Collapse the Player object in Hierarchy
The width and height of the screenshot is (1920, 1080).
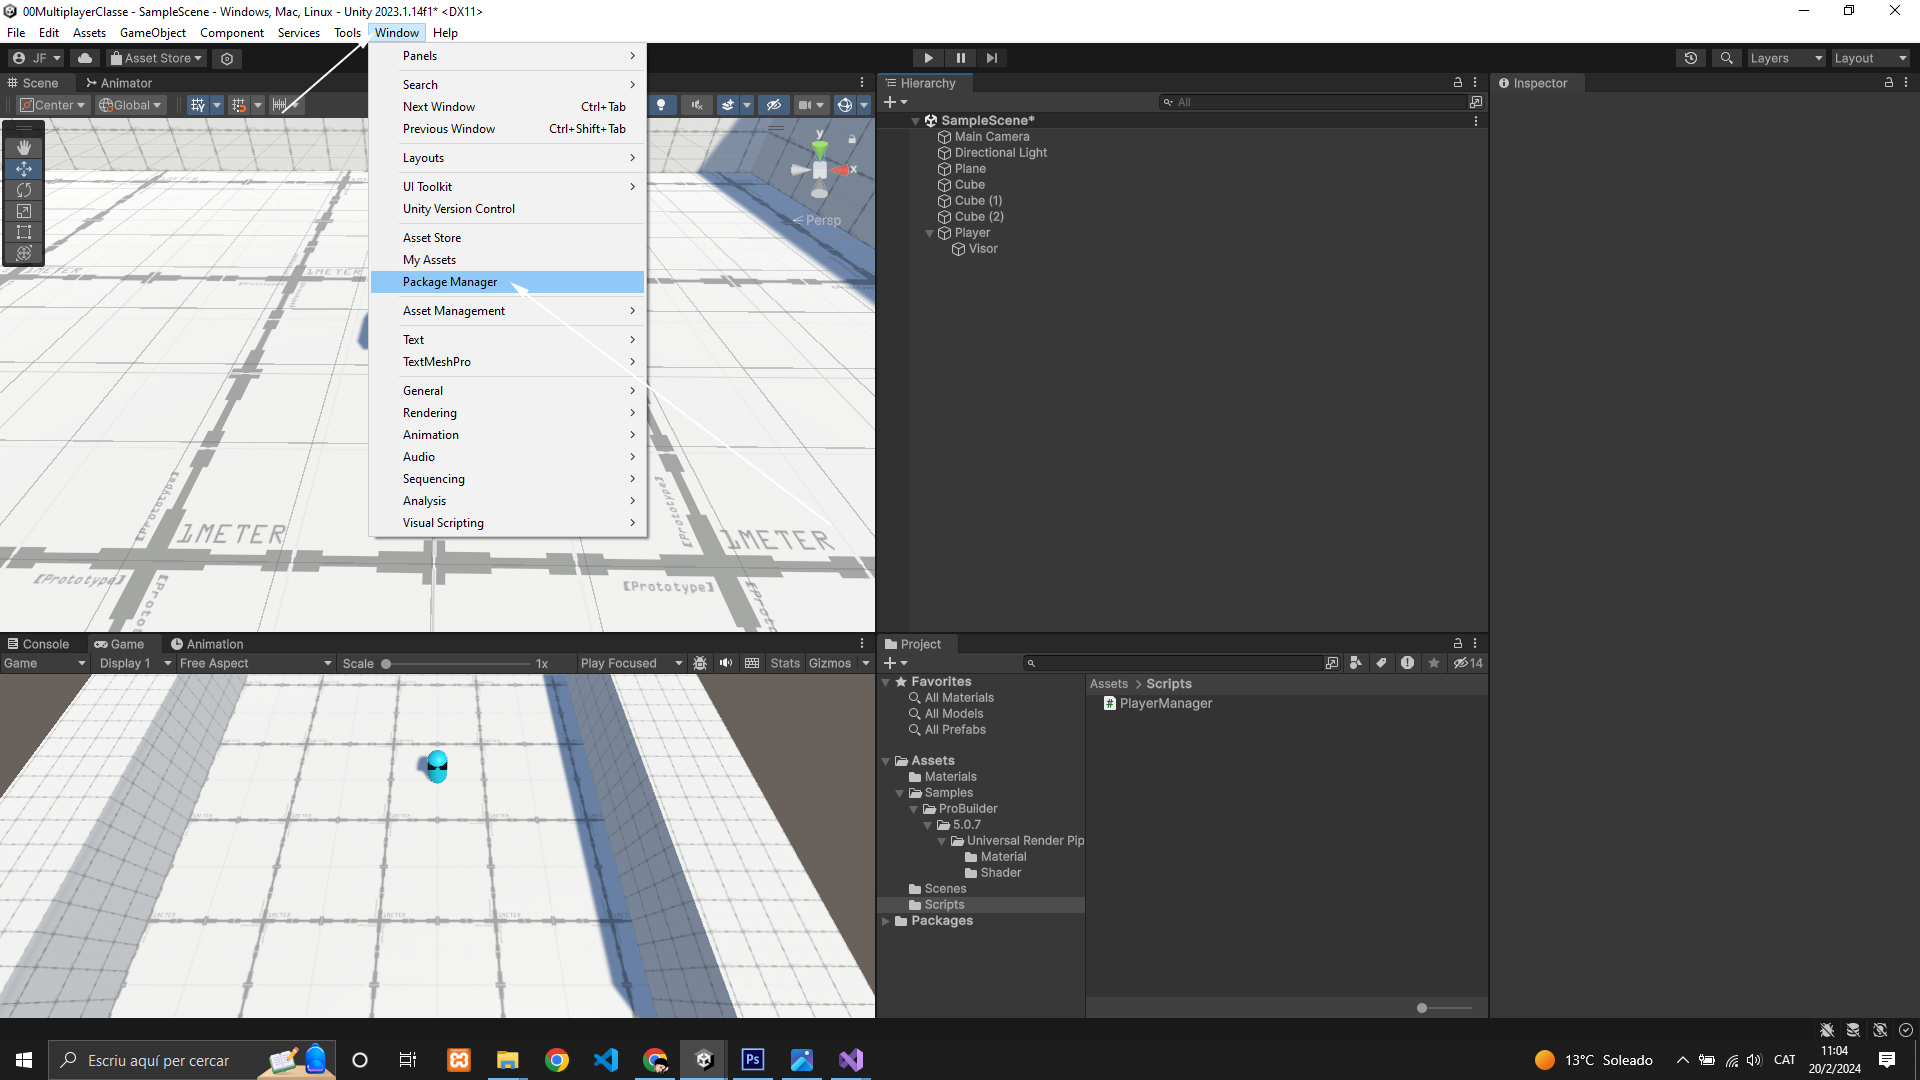click(x=930, y=233)
